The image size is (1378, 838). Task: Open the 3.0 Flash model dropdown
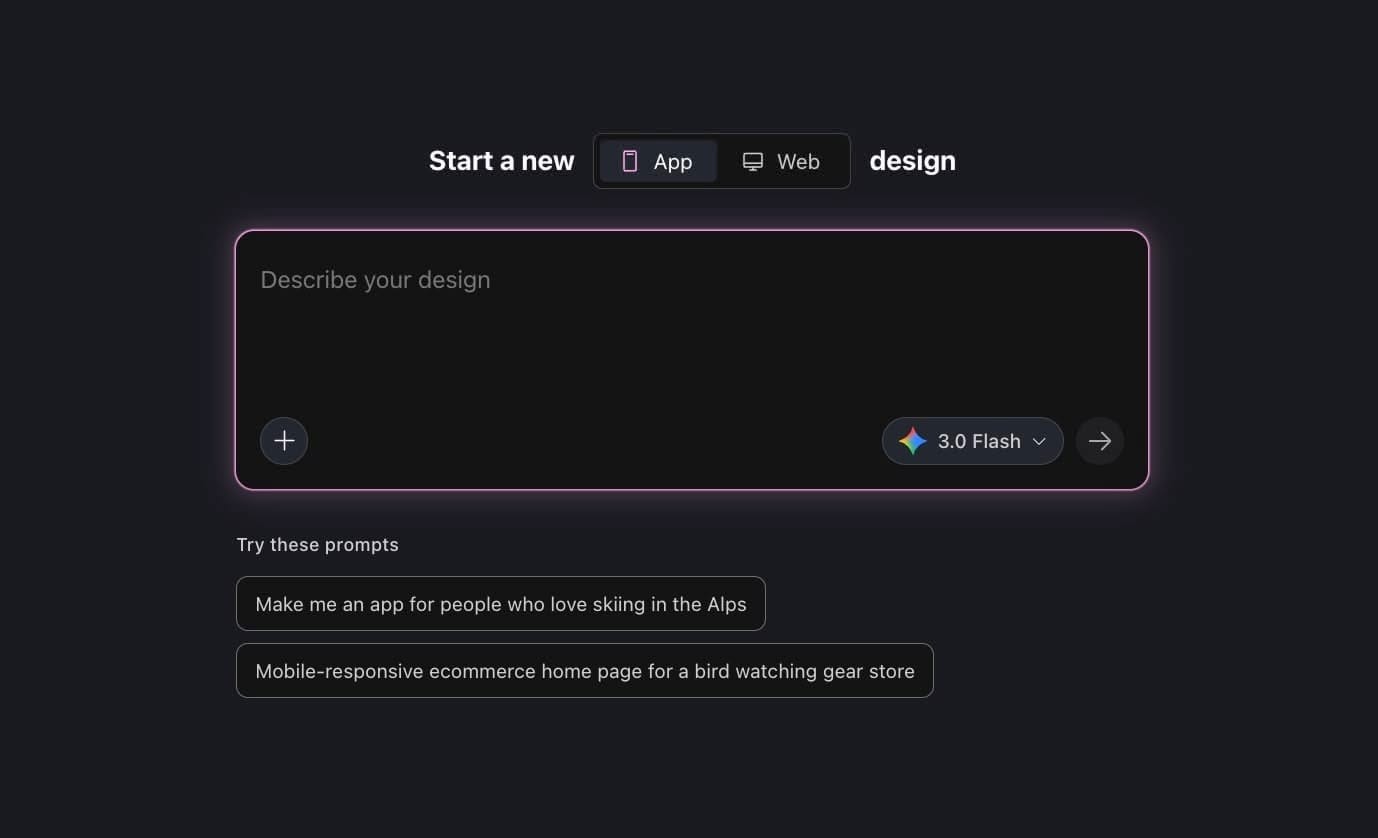pos(972,441)
